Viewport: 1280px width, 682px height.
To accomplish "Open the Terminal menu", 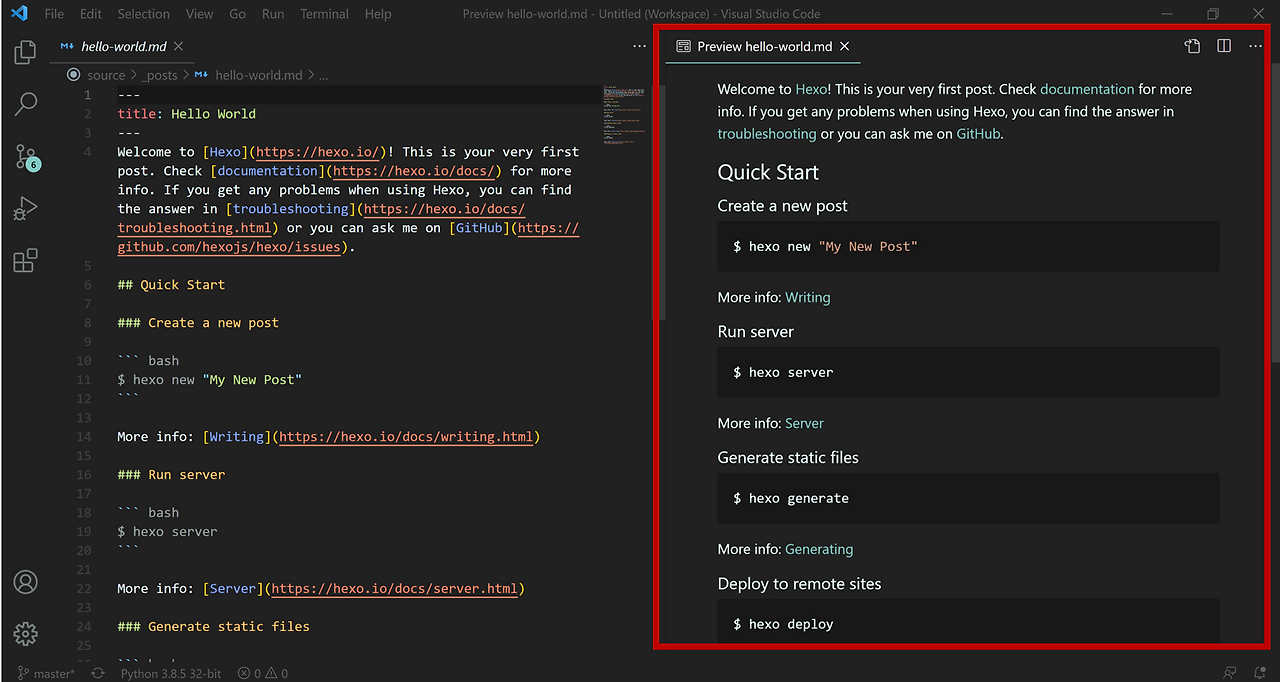I will pos(325,14).
